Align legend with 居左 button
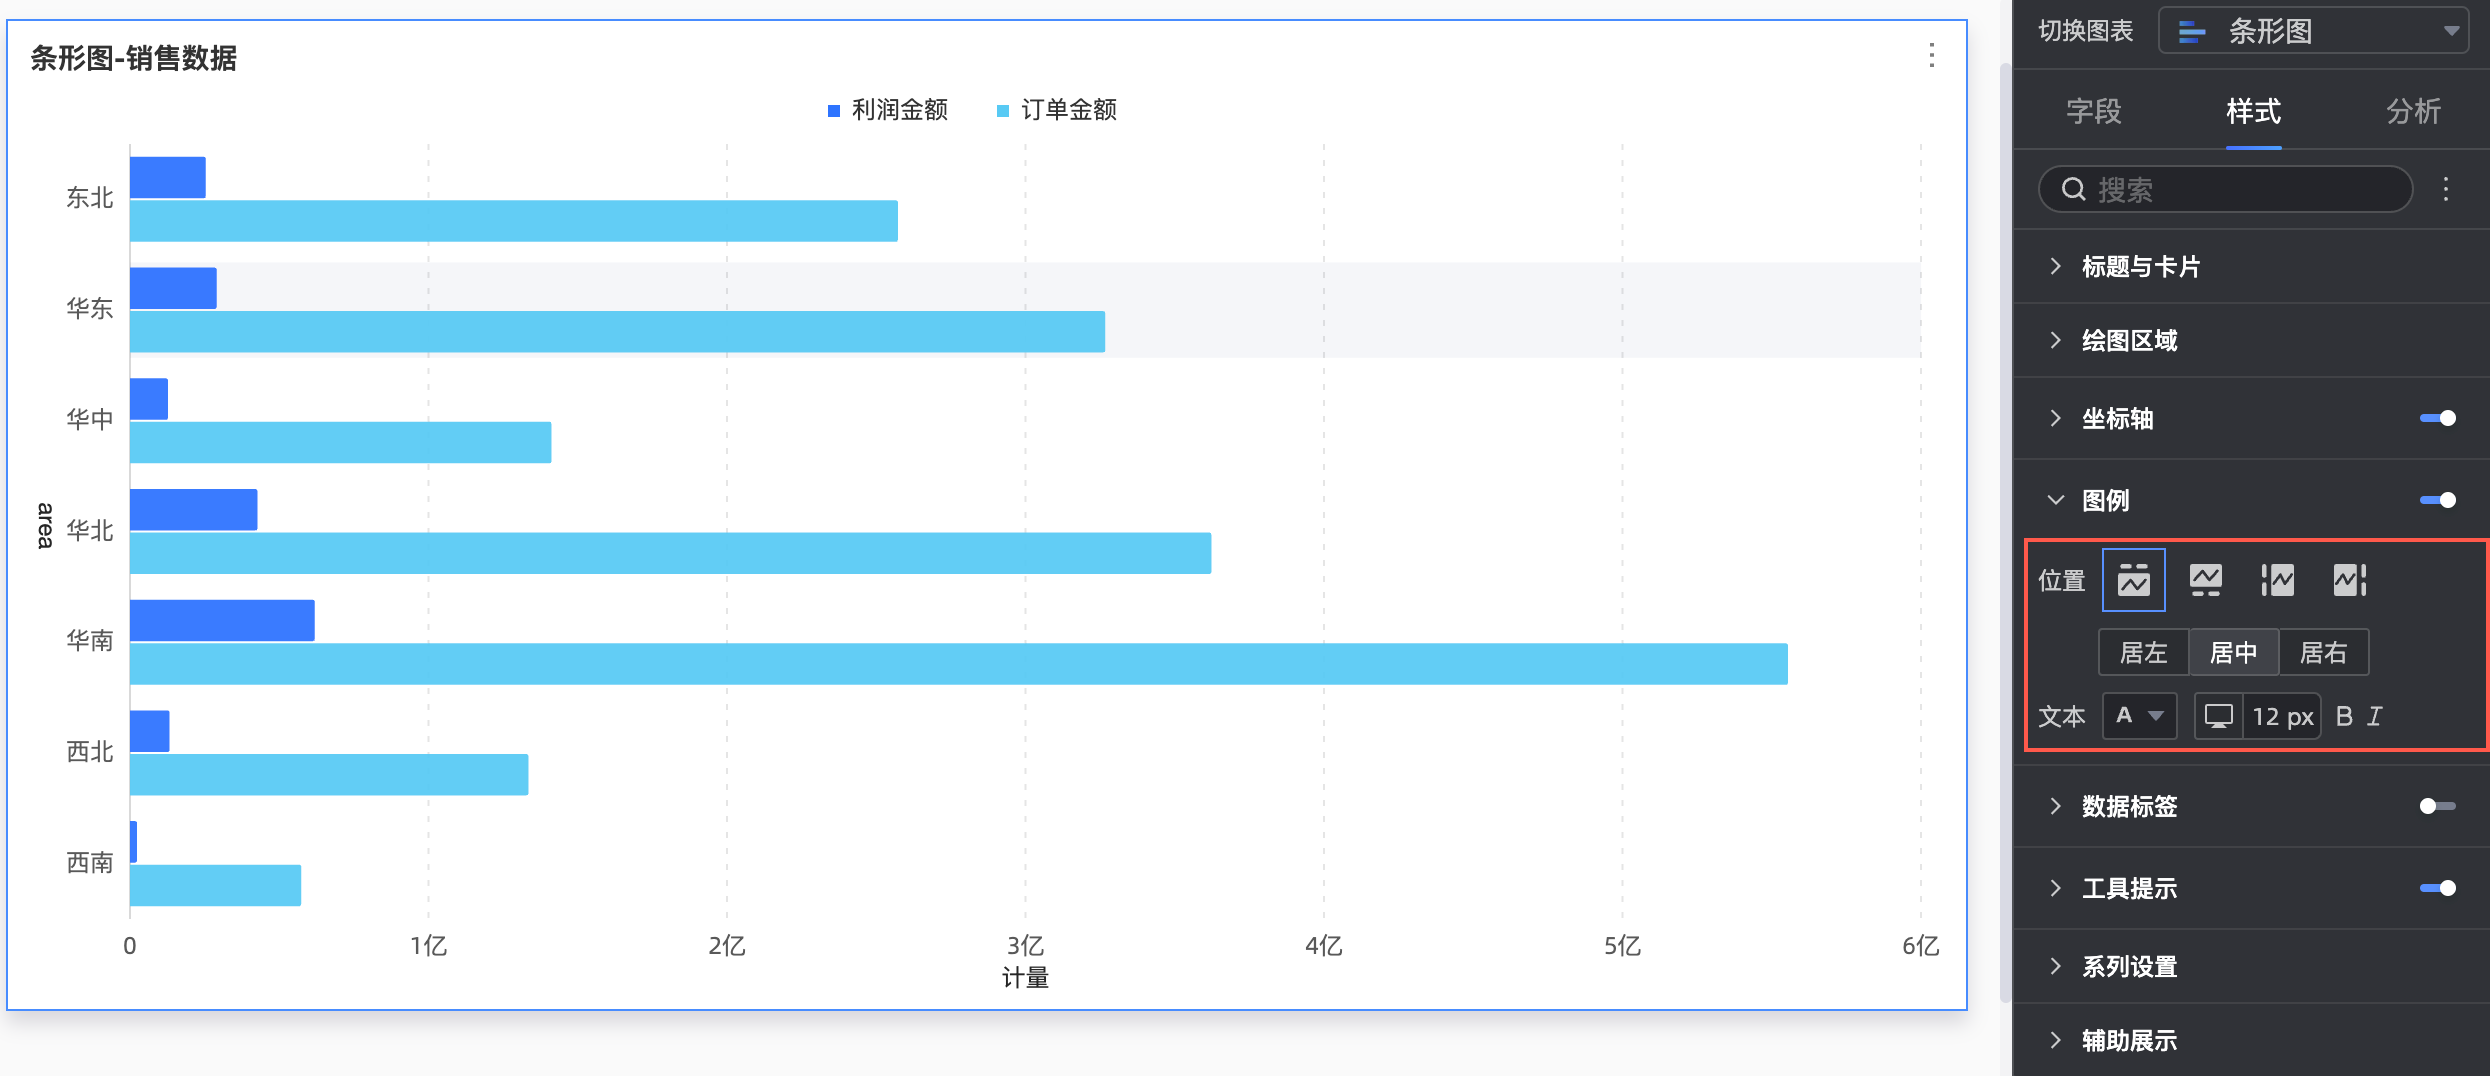 (x=2143, y=653)
